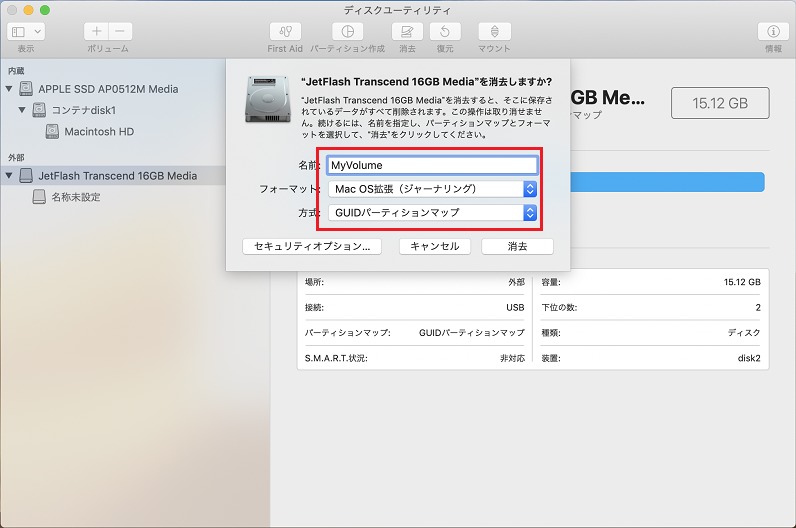Collapse the JetFlash Transcend 16GB Media tree

click(9, 176)
